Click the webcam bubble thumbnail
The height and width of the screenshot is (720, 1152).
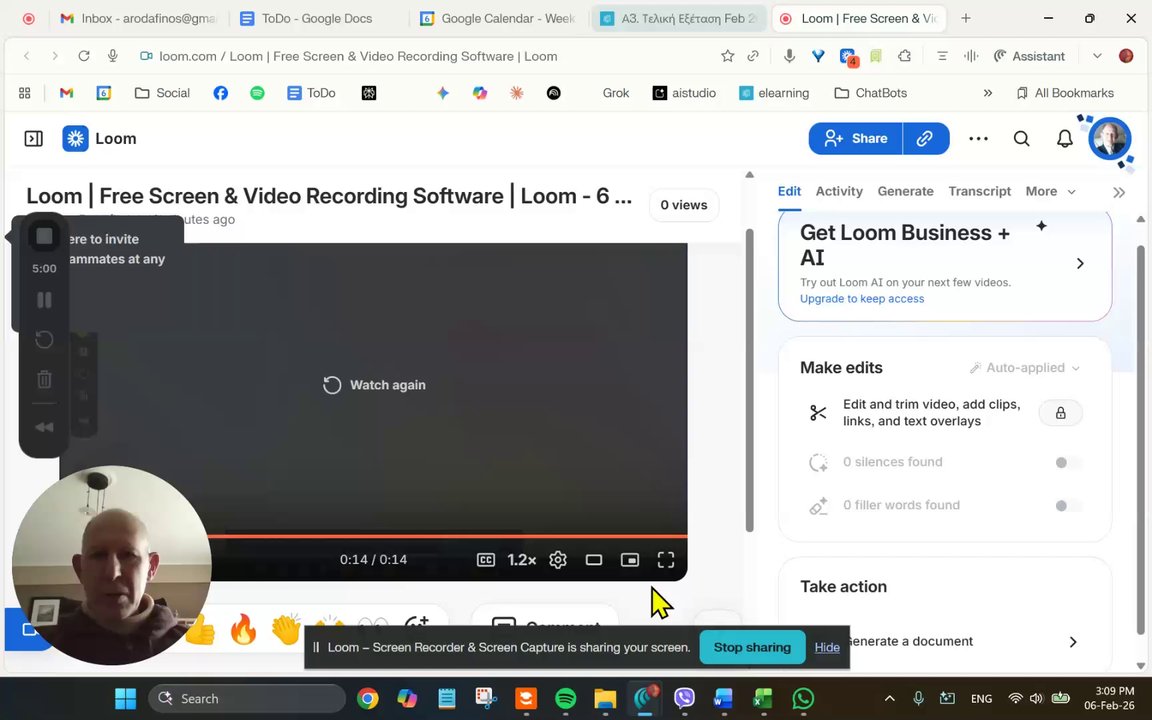coord(112,565)
